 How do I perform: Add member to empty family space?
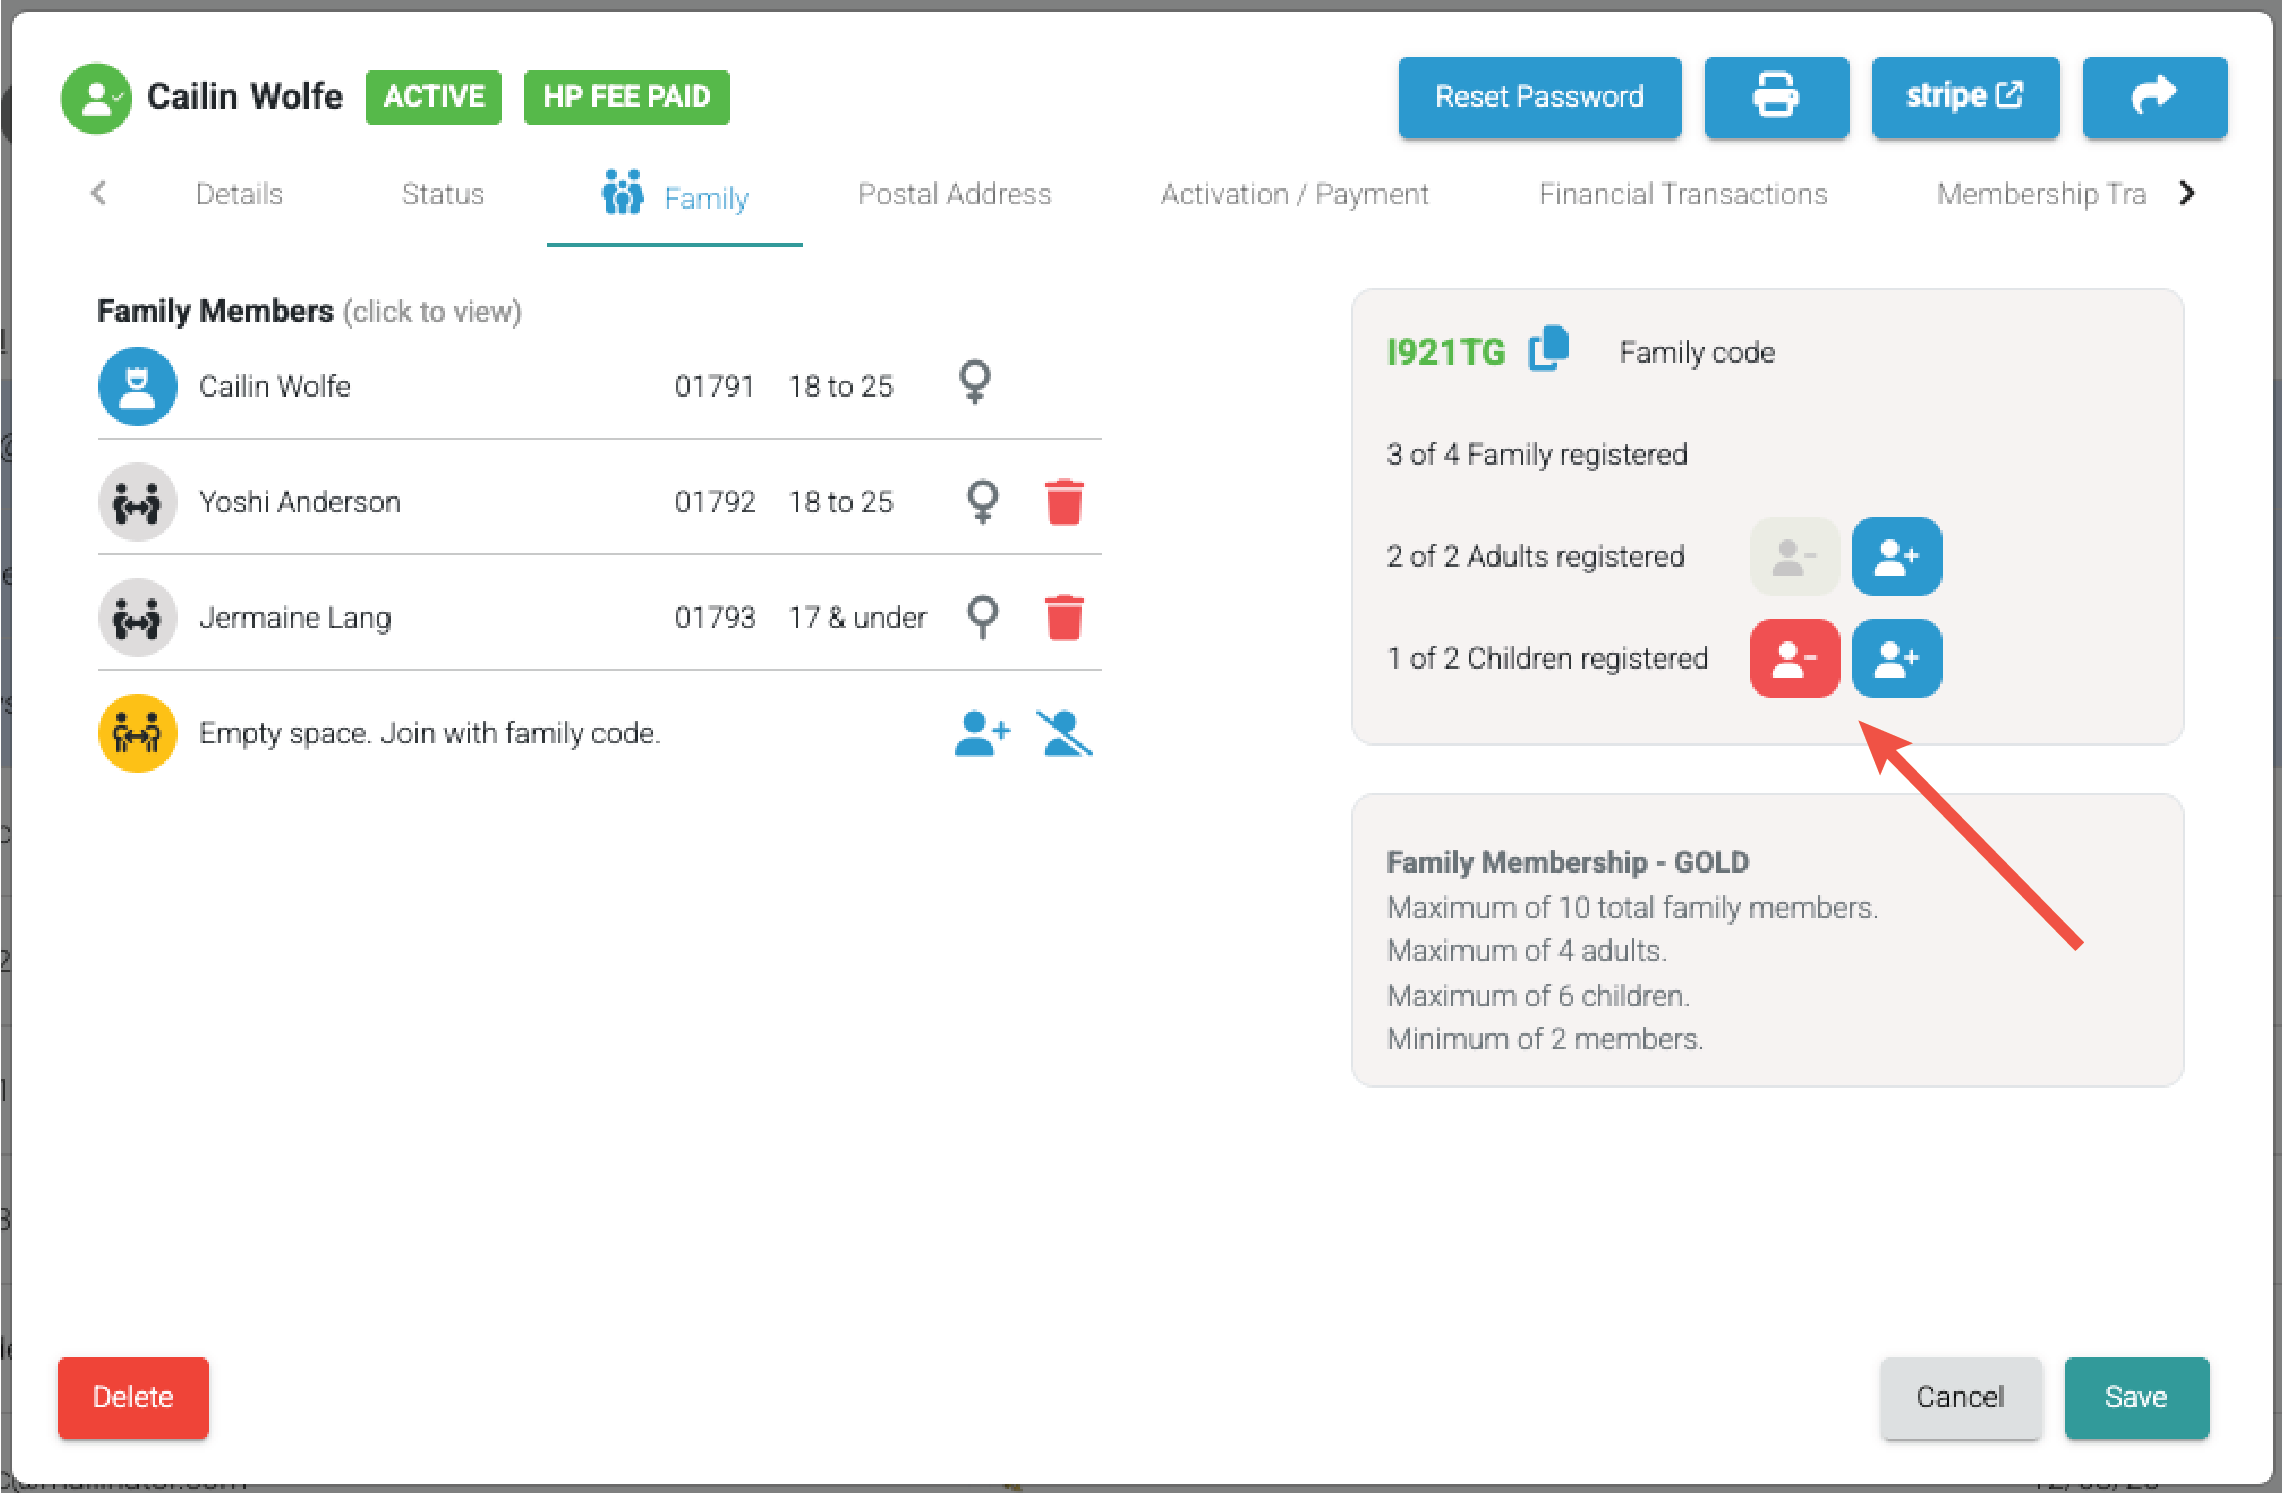[x=982, y=734]
